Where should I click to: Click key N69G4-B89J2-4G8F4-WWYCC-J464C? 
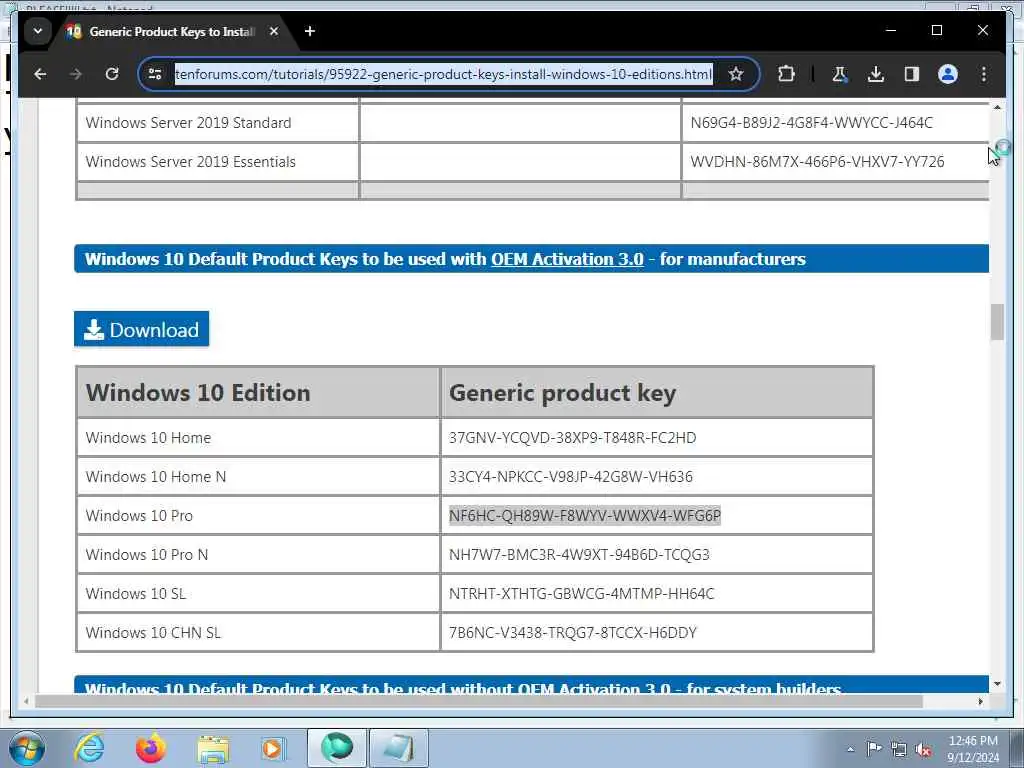[x=811, y=123]
